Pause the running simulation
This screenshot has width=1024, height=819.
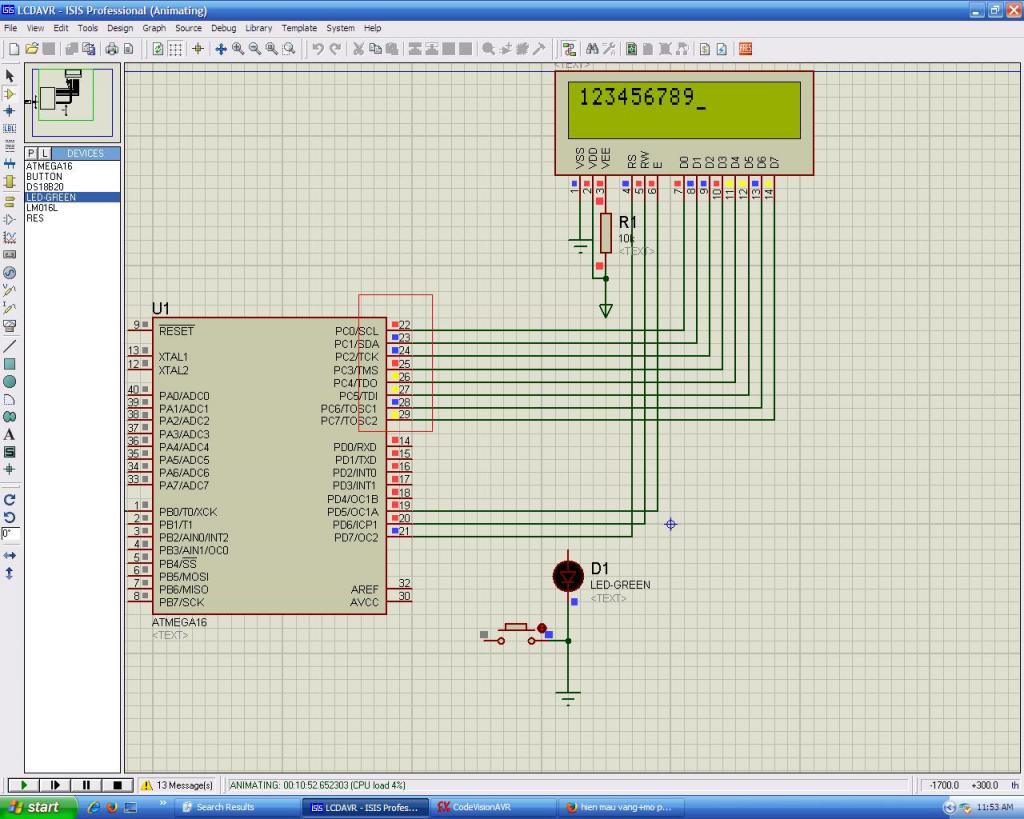[86, 785]
